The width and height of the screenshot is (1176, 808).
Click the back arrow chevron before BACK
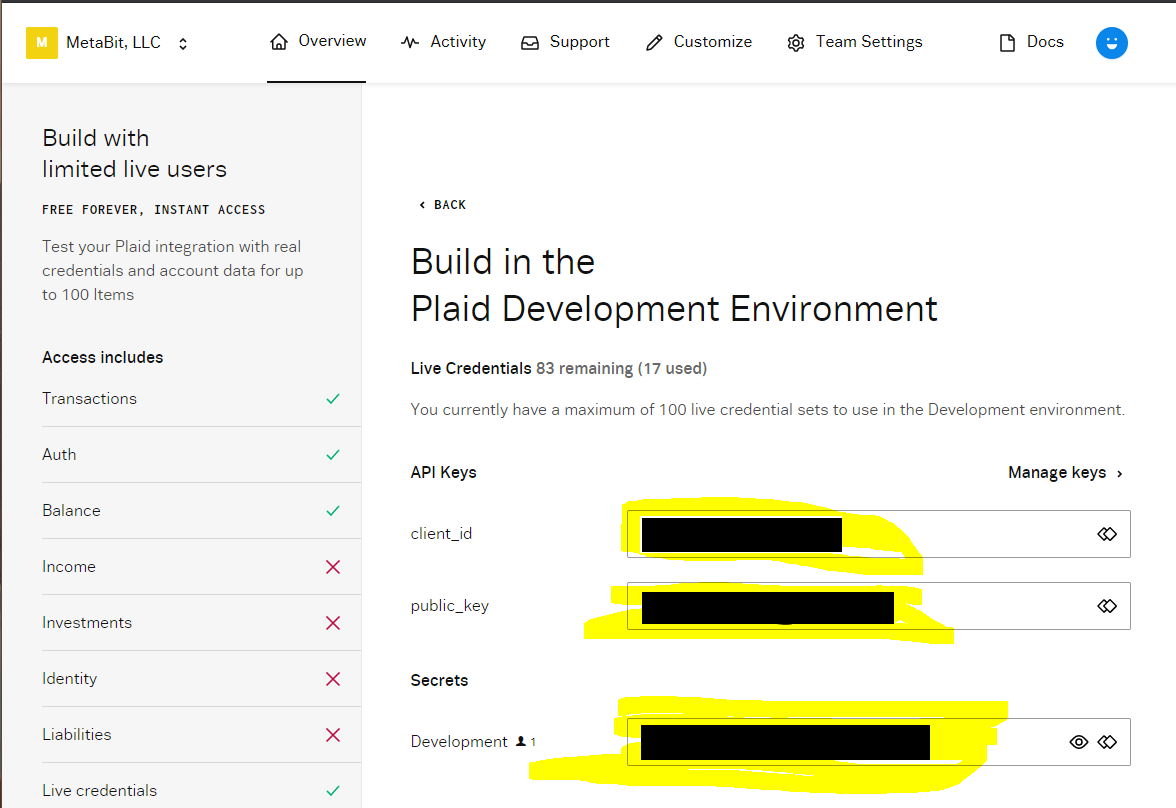tap(422, 205)
